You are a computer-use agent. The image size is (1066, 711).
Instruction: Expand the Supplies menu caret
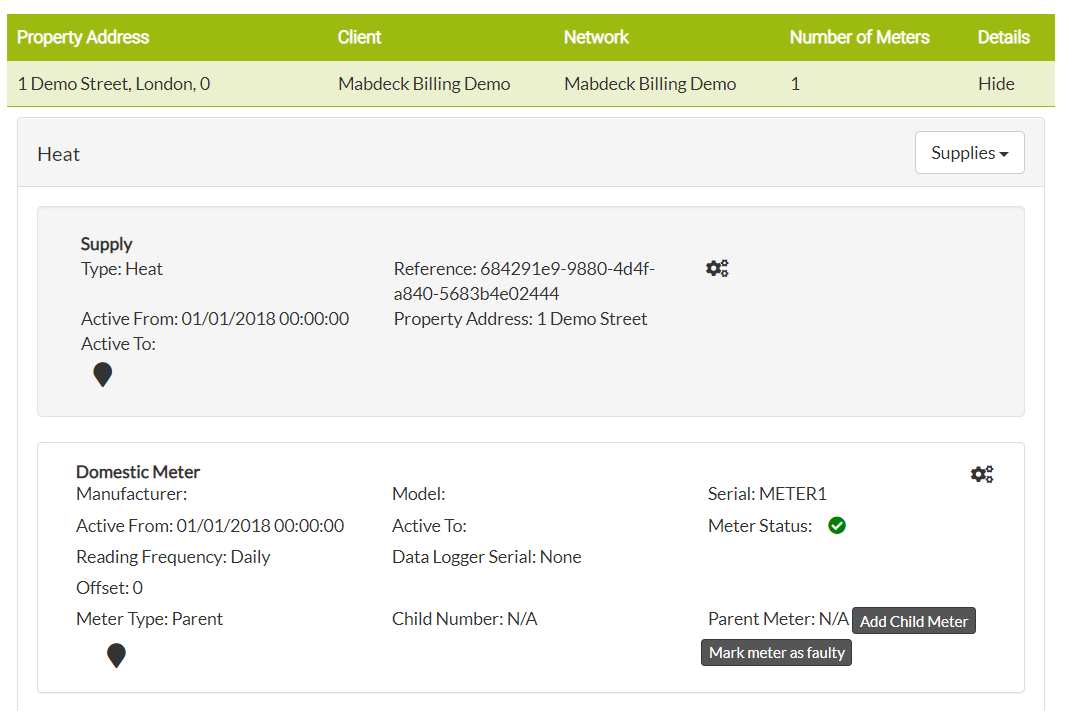coord(1003,153)
